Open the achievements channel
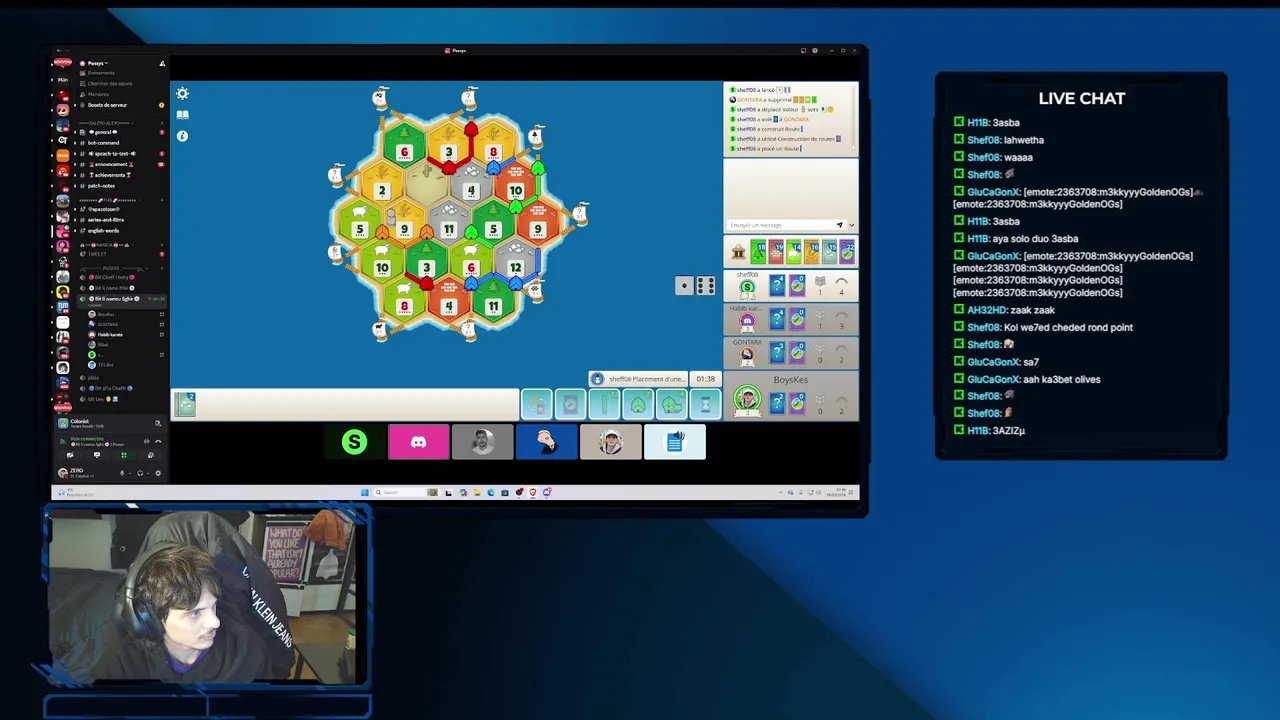1280x720 pixels. (110, 175)
